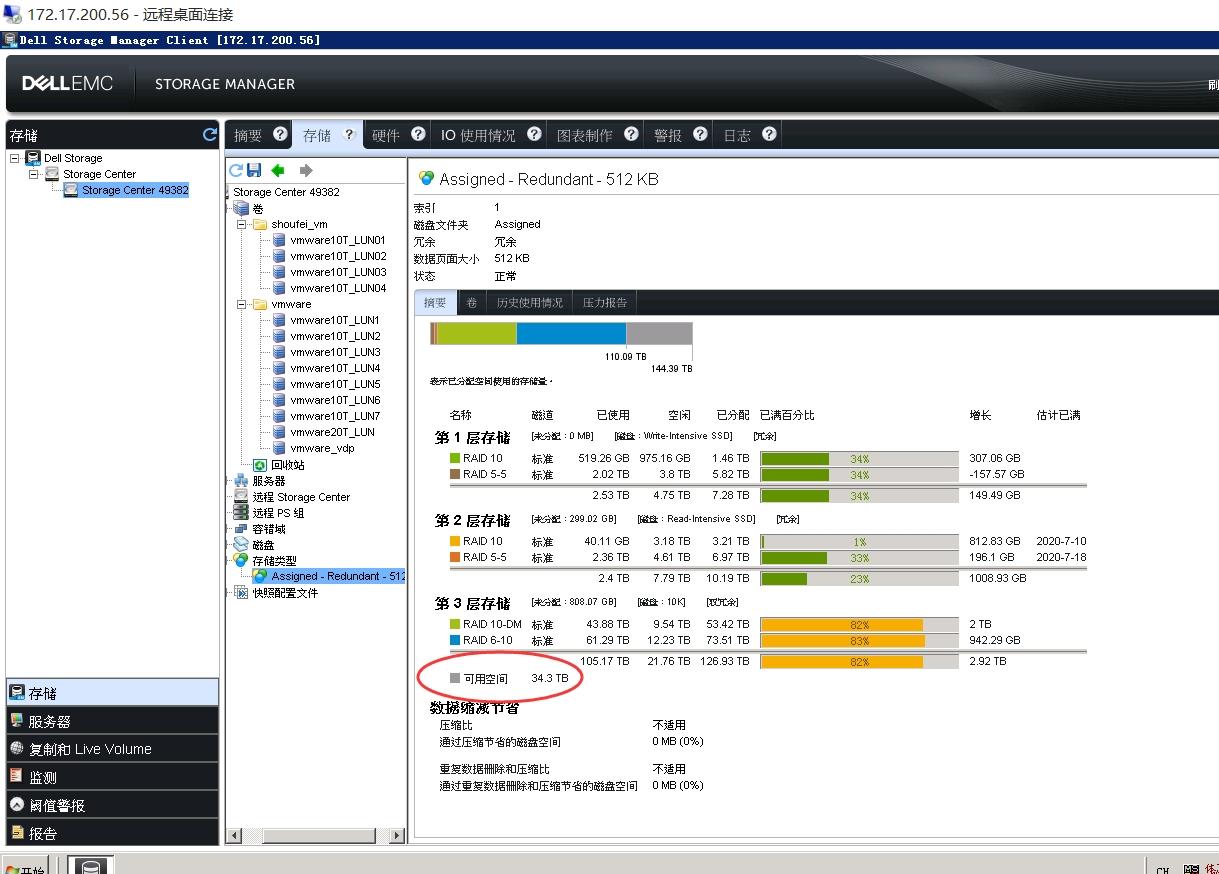Switch to the main 摘要 tab
The width and height of the screenshot is (1219, 874).
click(x=248, y=135)
